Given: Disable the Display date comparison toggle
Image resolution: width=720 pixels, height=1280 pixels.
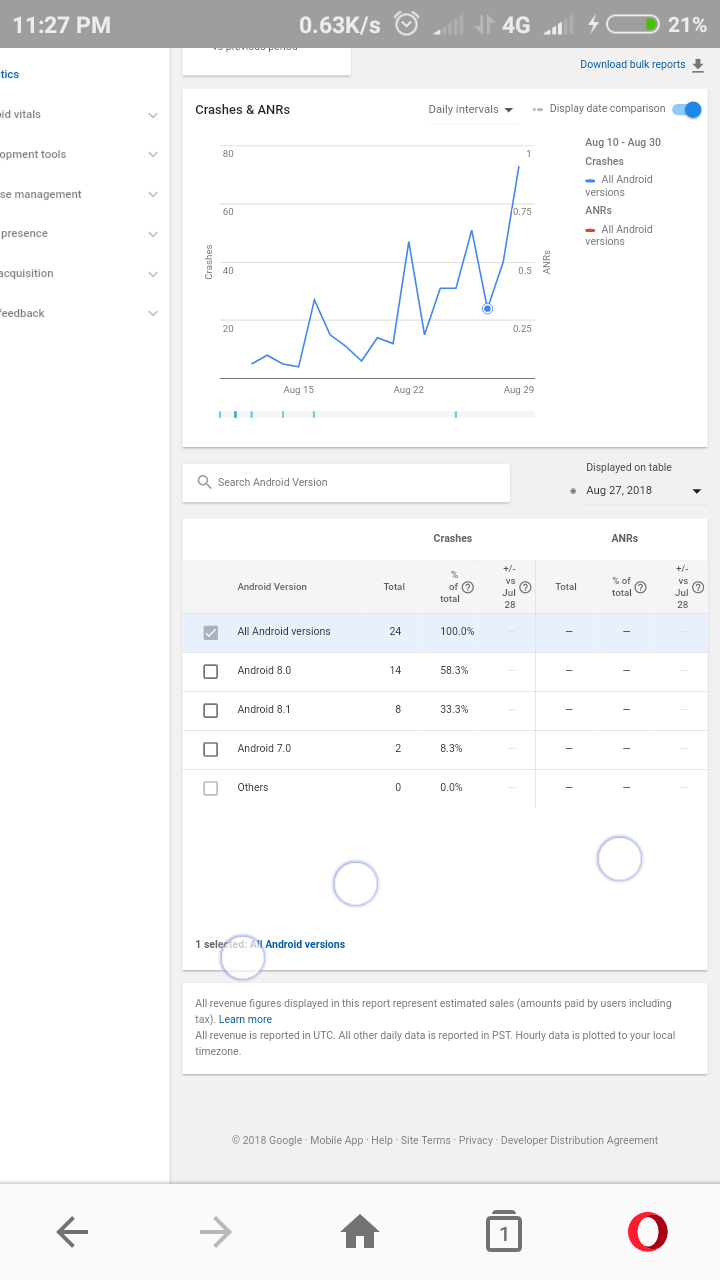Looking at the screenshot, I should click(x=687, y=109).
